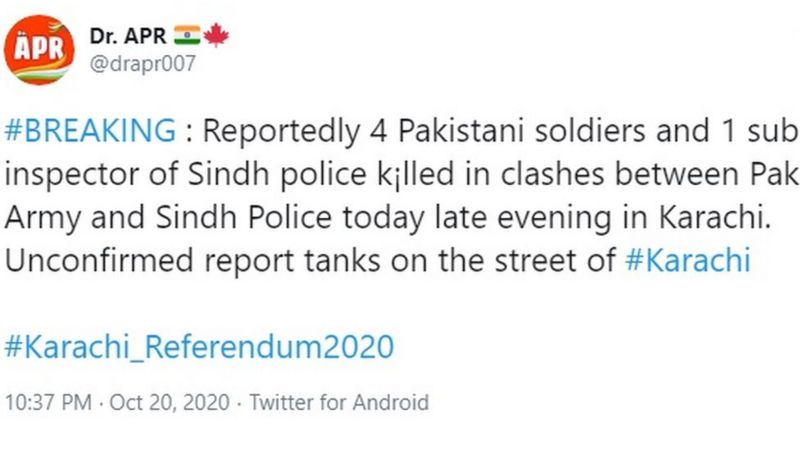Open the #BREAKING hashtag

(90, 130)
